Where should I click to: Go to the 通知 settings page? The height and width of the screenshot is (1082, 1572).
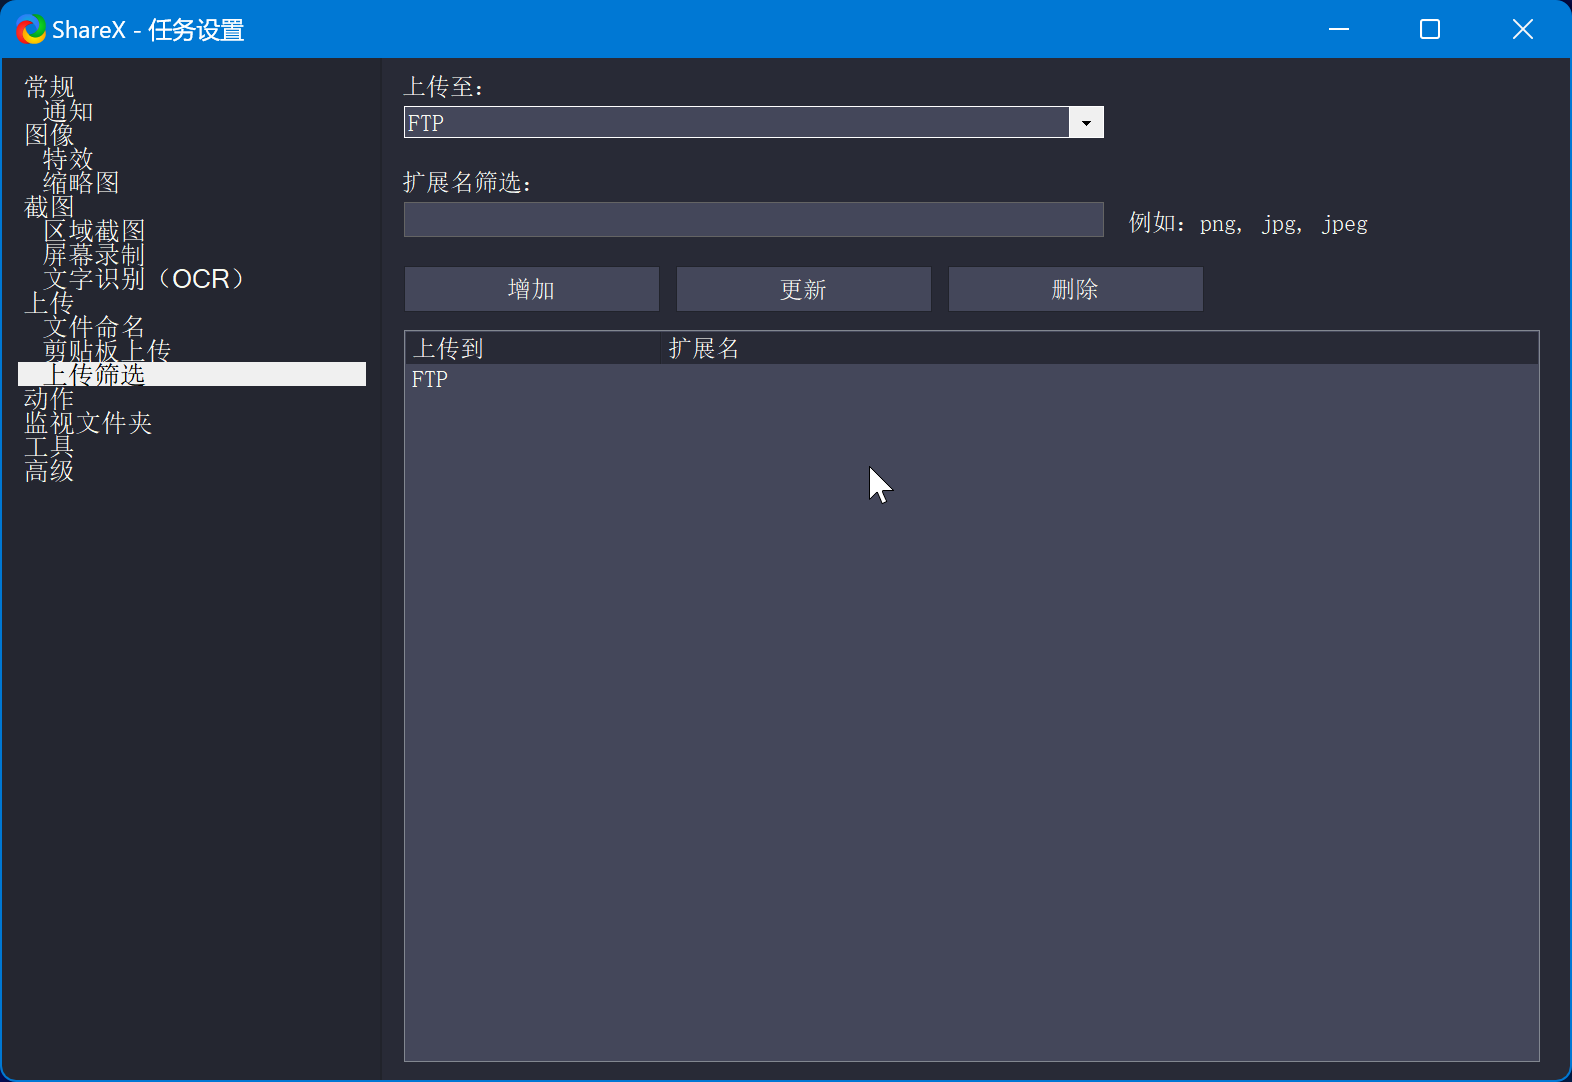click(x=68, y=111)
